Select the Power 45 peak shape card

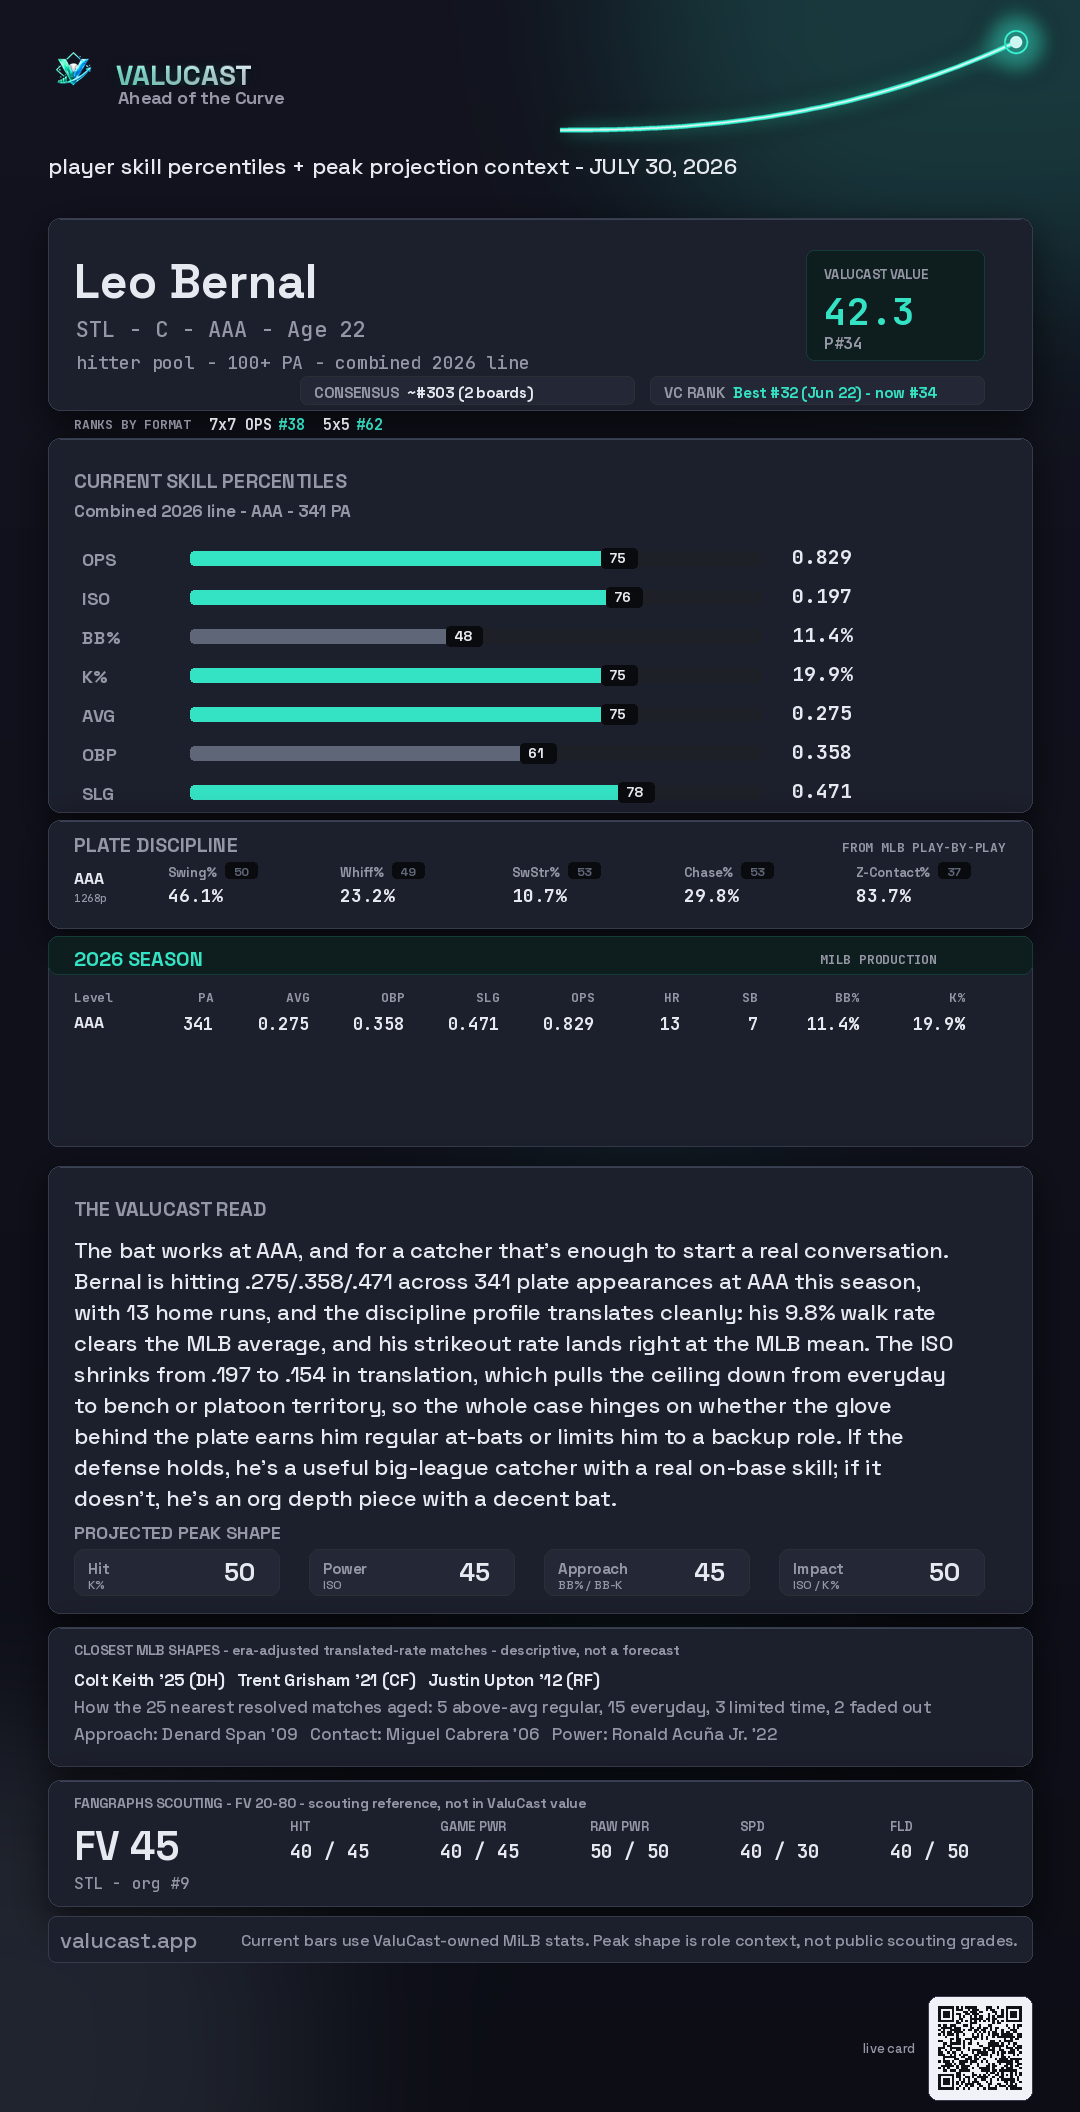point(412,1573)
